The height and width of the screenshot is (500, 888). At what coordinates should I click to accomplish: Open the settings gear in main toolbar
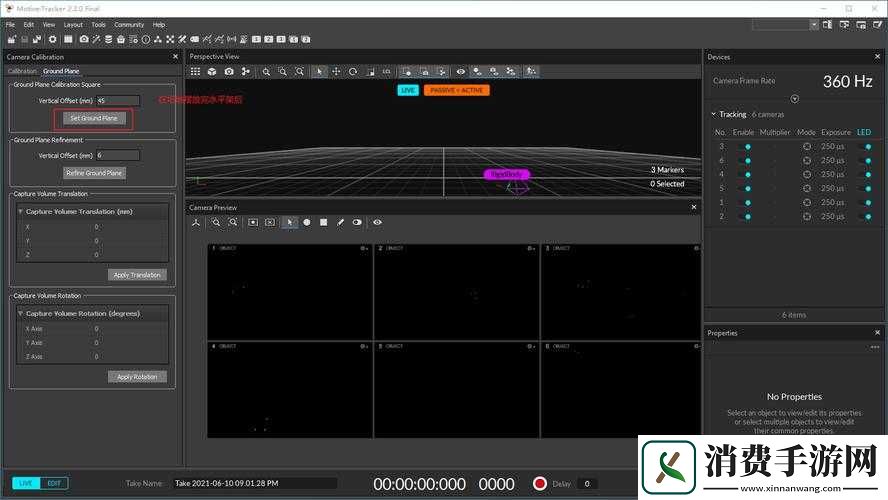click(53, 39)
